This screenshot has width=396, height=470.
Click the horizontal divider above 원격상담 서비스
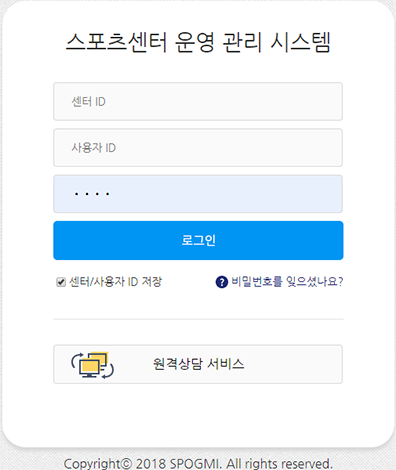pos(198,319)
